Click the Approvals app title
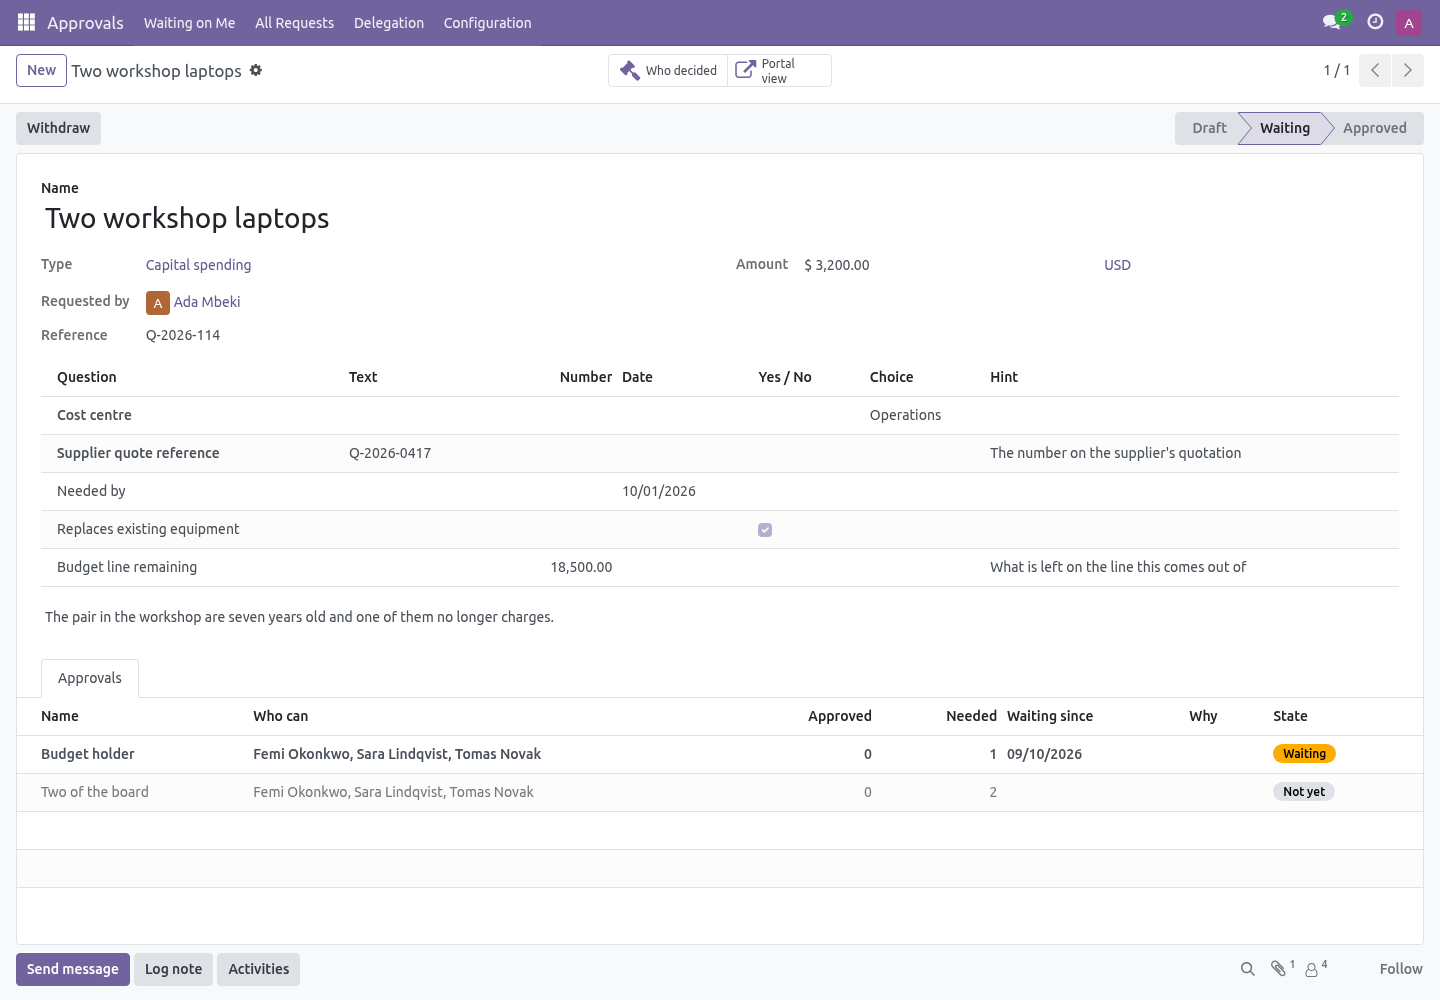1440x1000 pixels. pyautogui.click(x=85, y=23)
